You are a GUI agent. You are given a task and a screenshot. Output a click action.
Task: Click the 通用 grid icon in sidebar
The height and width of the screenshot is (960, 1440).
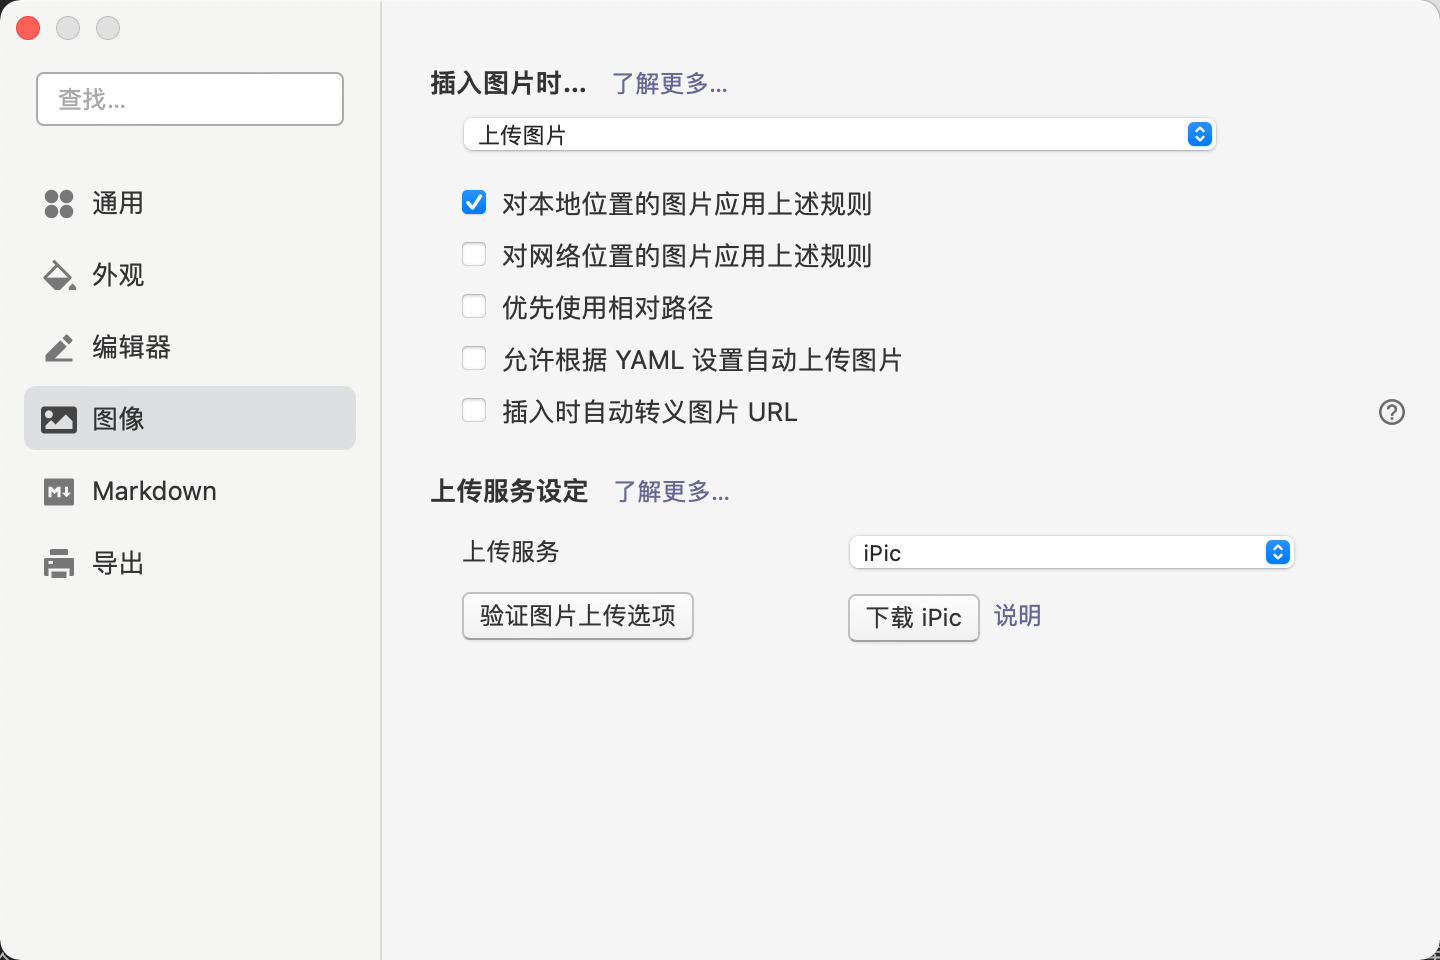[59, 204]
